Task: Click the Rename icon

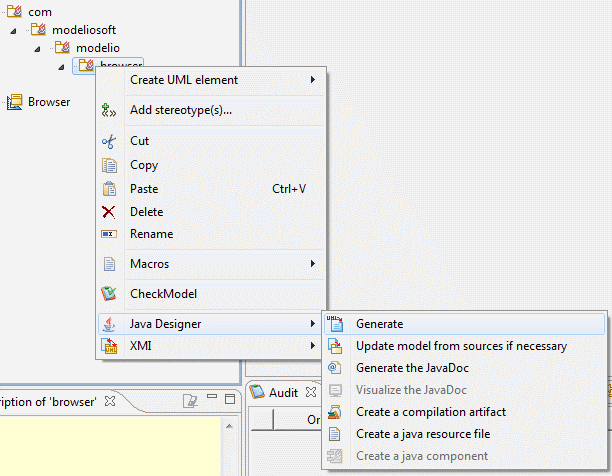Action: [109, 234]
